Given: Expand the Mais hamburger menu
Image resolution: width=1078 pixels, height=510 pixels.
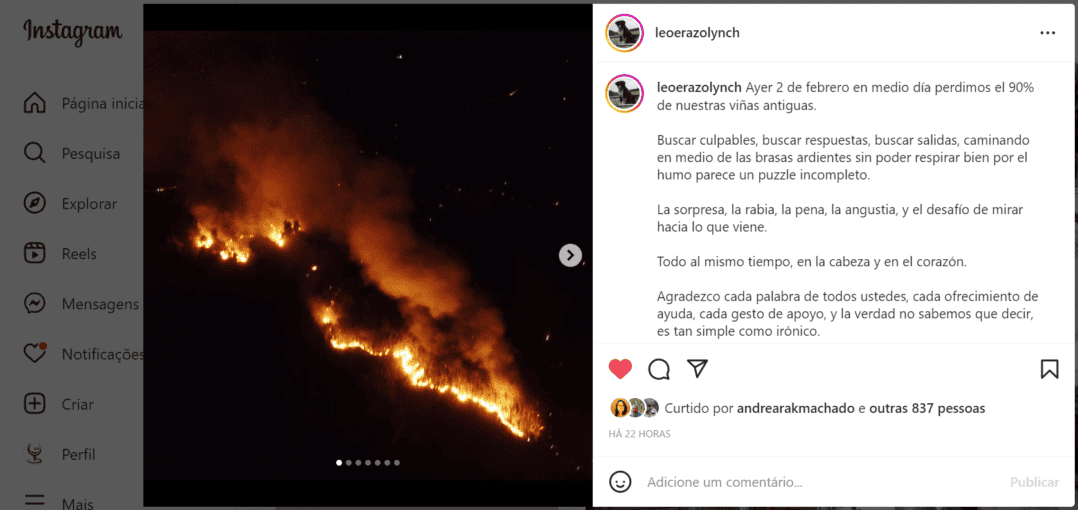Looking at the screenshot, I should [x=34, y=501].
